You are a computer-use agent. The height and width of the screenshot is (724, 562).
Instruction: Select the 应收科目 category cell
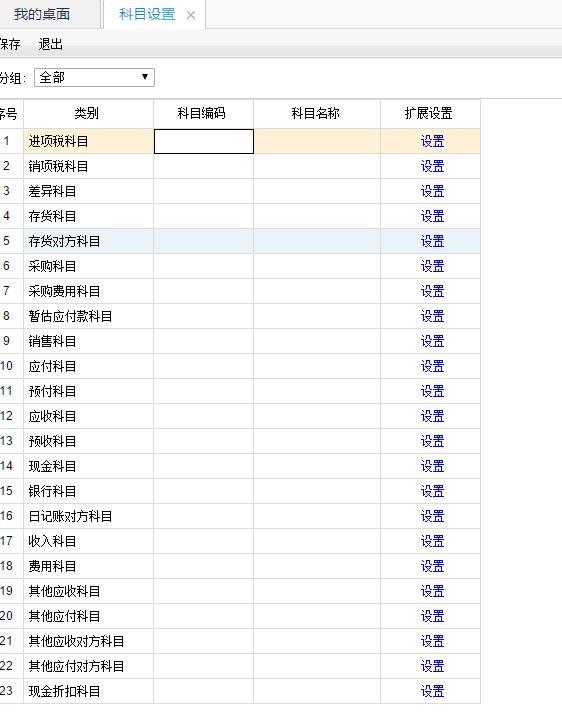pyautogui.click(x=88, y=416)
